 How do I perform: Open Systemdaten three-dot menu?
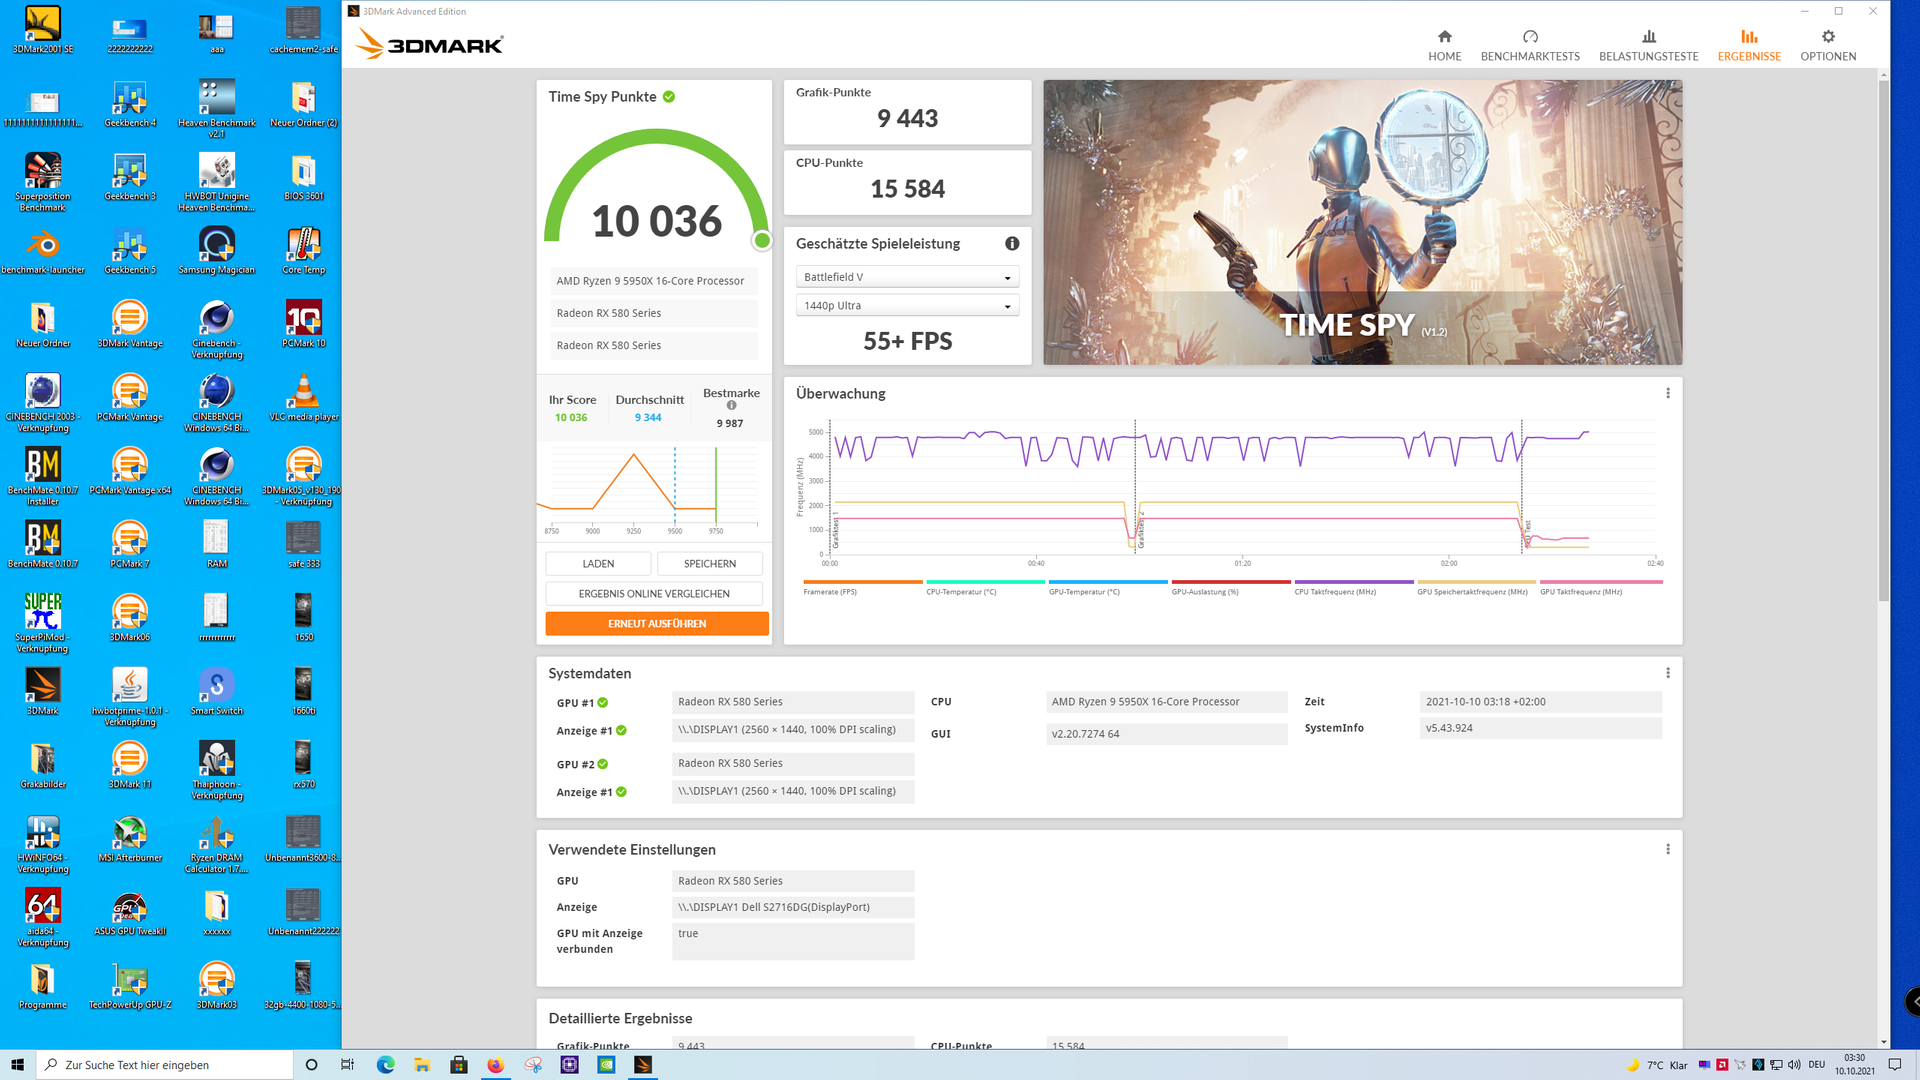pos(1668,674)
